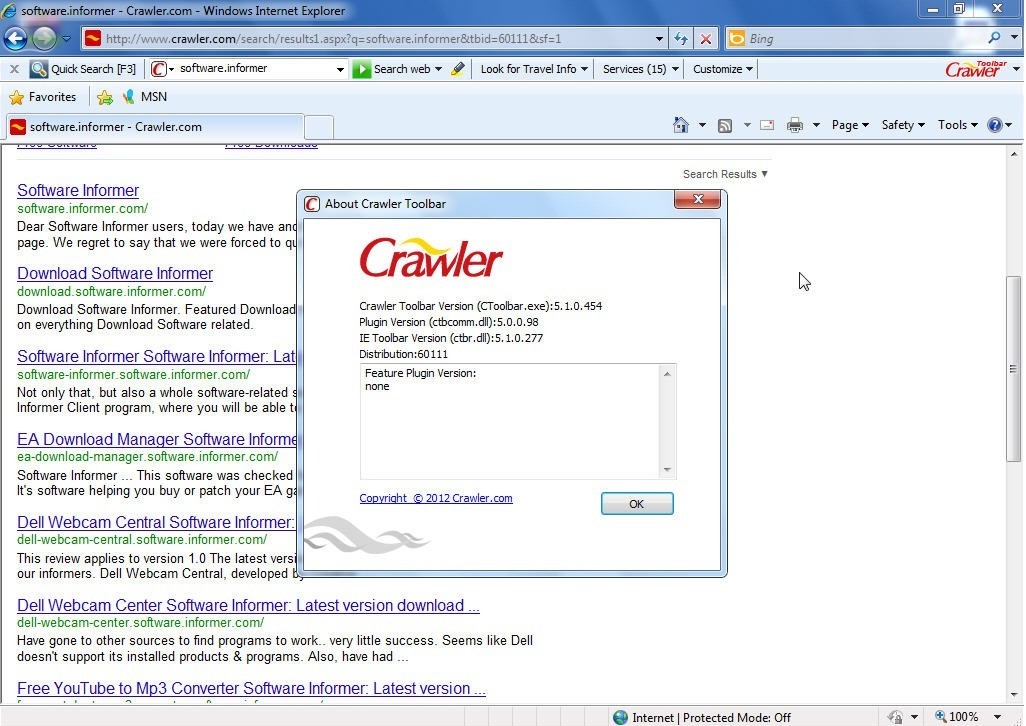The width and height of the screenshot is (1026, 726).
Task: Close the Crawler toolbar with the X icon
Action: point(14,69)
